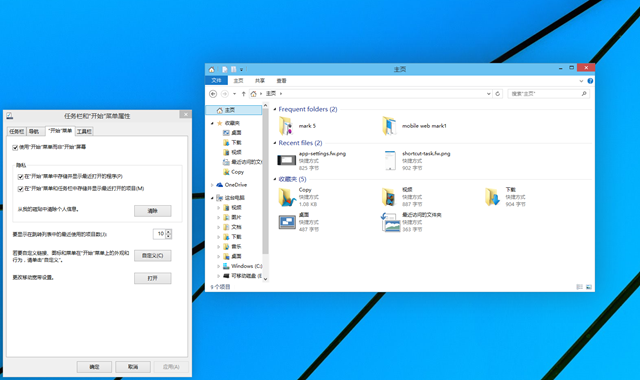Click the navigation pane scrollbar down arrow
Screen dimensions: 640x380
click(x=265, y=279)
